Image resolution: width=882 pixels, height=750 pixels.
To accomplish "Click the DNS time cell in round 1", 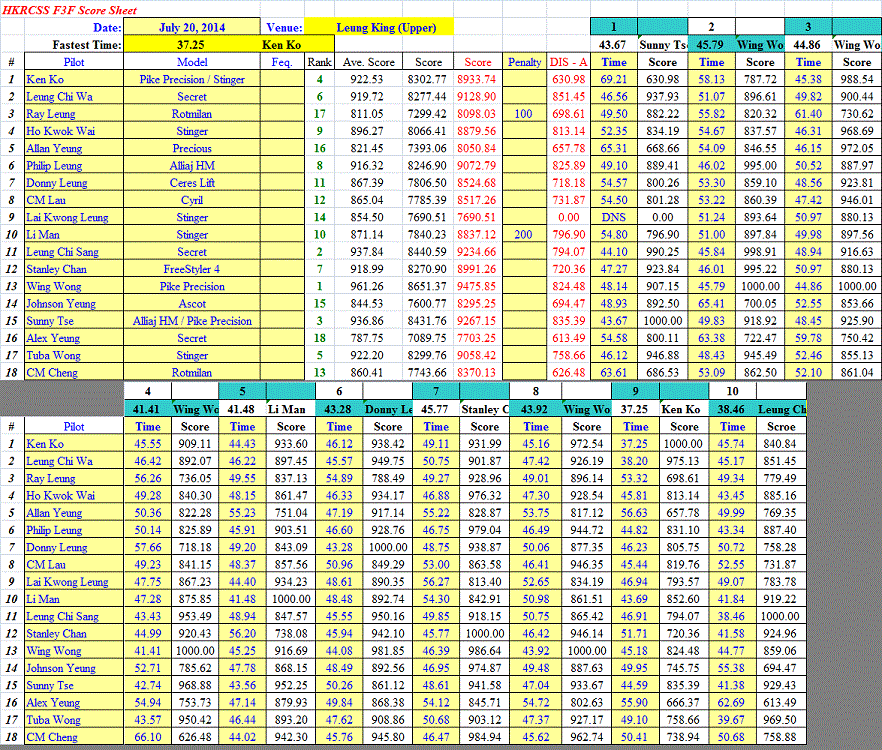I will (614, 217).
